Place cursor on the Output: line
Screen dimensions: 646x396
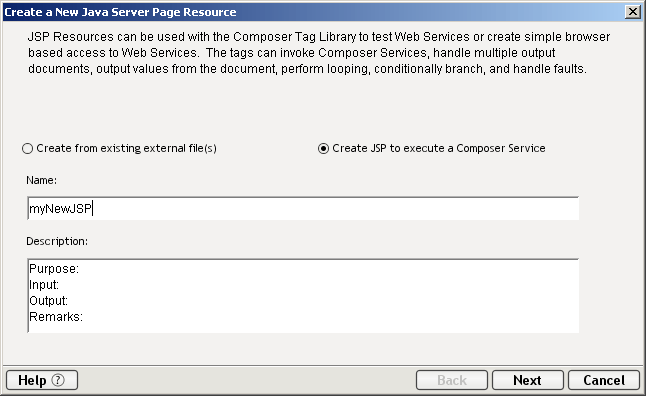pos(49,301)
